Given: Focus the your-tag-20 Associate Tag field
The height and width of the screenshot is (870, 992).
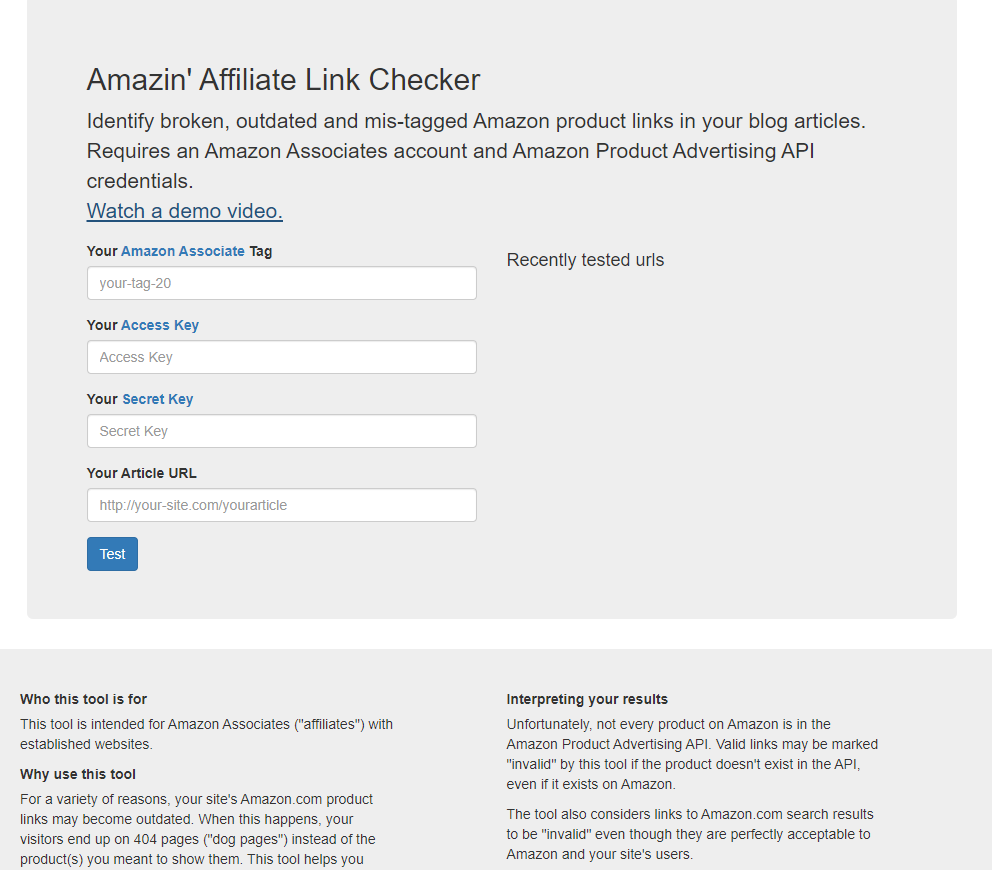Looking at the screenshot, I should (281, 283).
